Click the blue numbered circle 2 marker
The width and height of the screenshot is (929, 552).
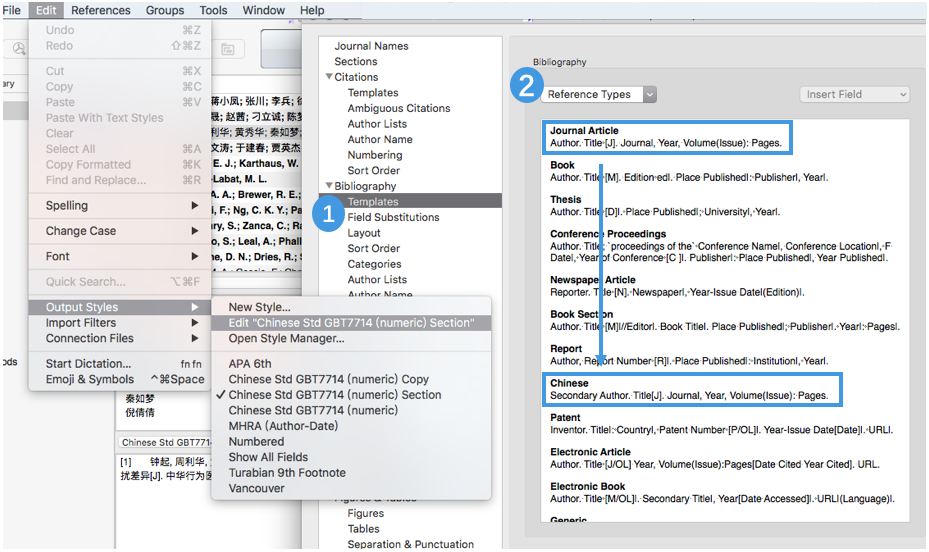(526, 86)
